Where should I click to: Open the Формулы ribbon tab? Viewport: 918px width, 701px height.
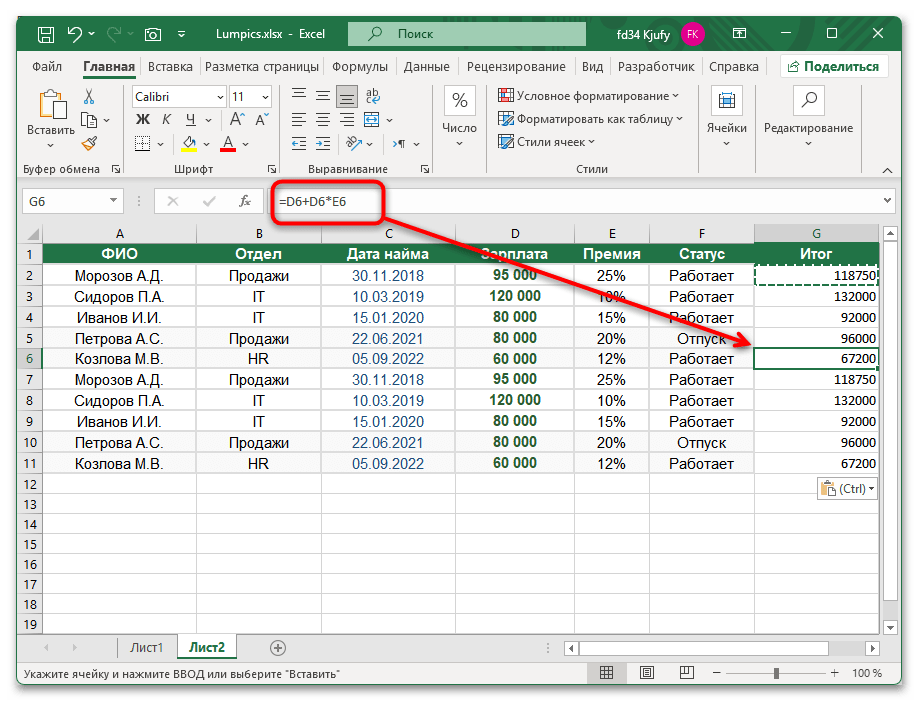point(359,67)
